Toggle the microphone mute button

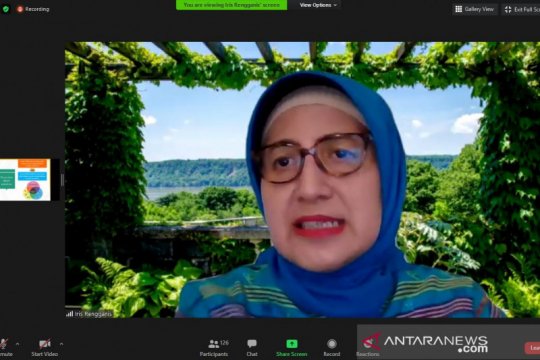5,347
